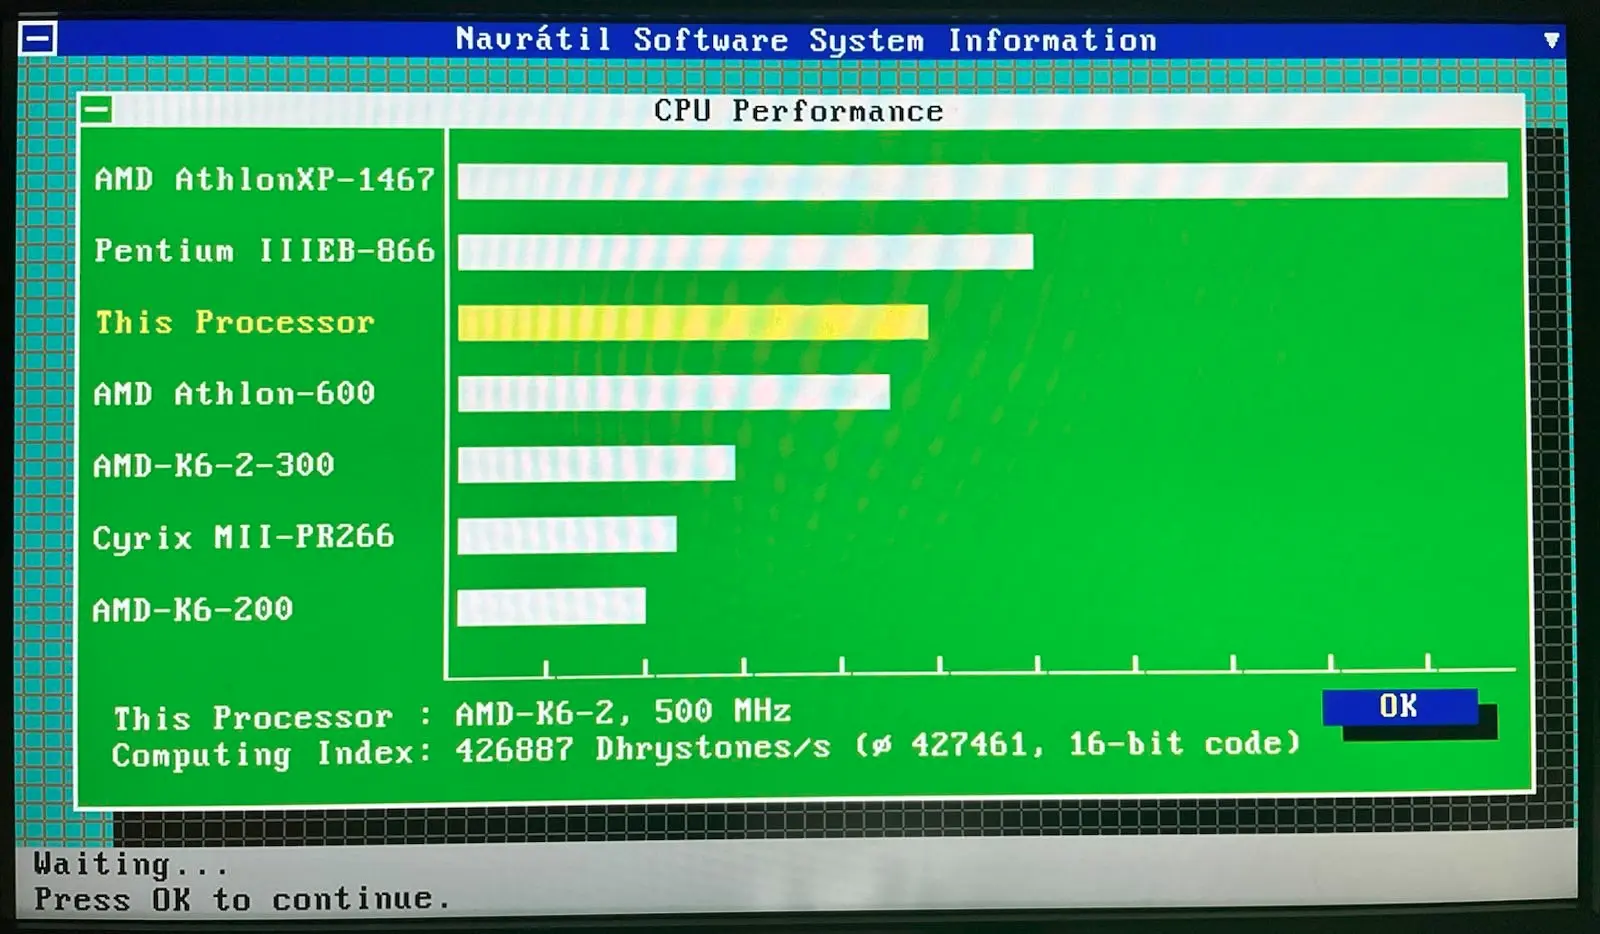Click the 'Press OK to continue.' status text

[242, 898]
